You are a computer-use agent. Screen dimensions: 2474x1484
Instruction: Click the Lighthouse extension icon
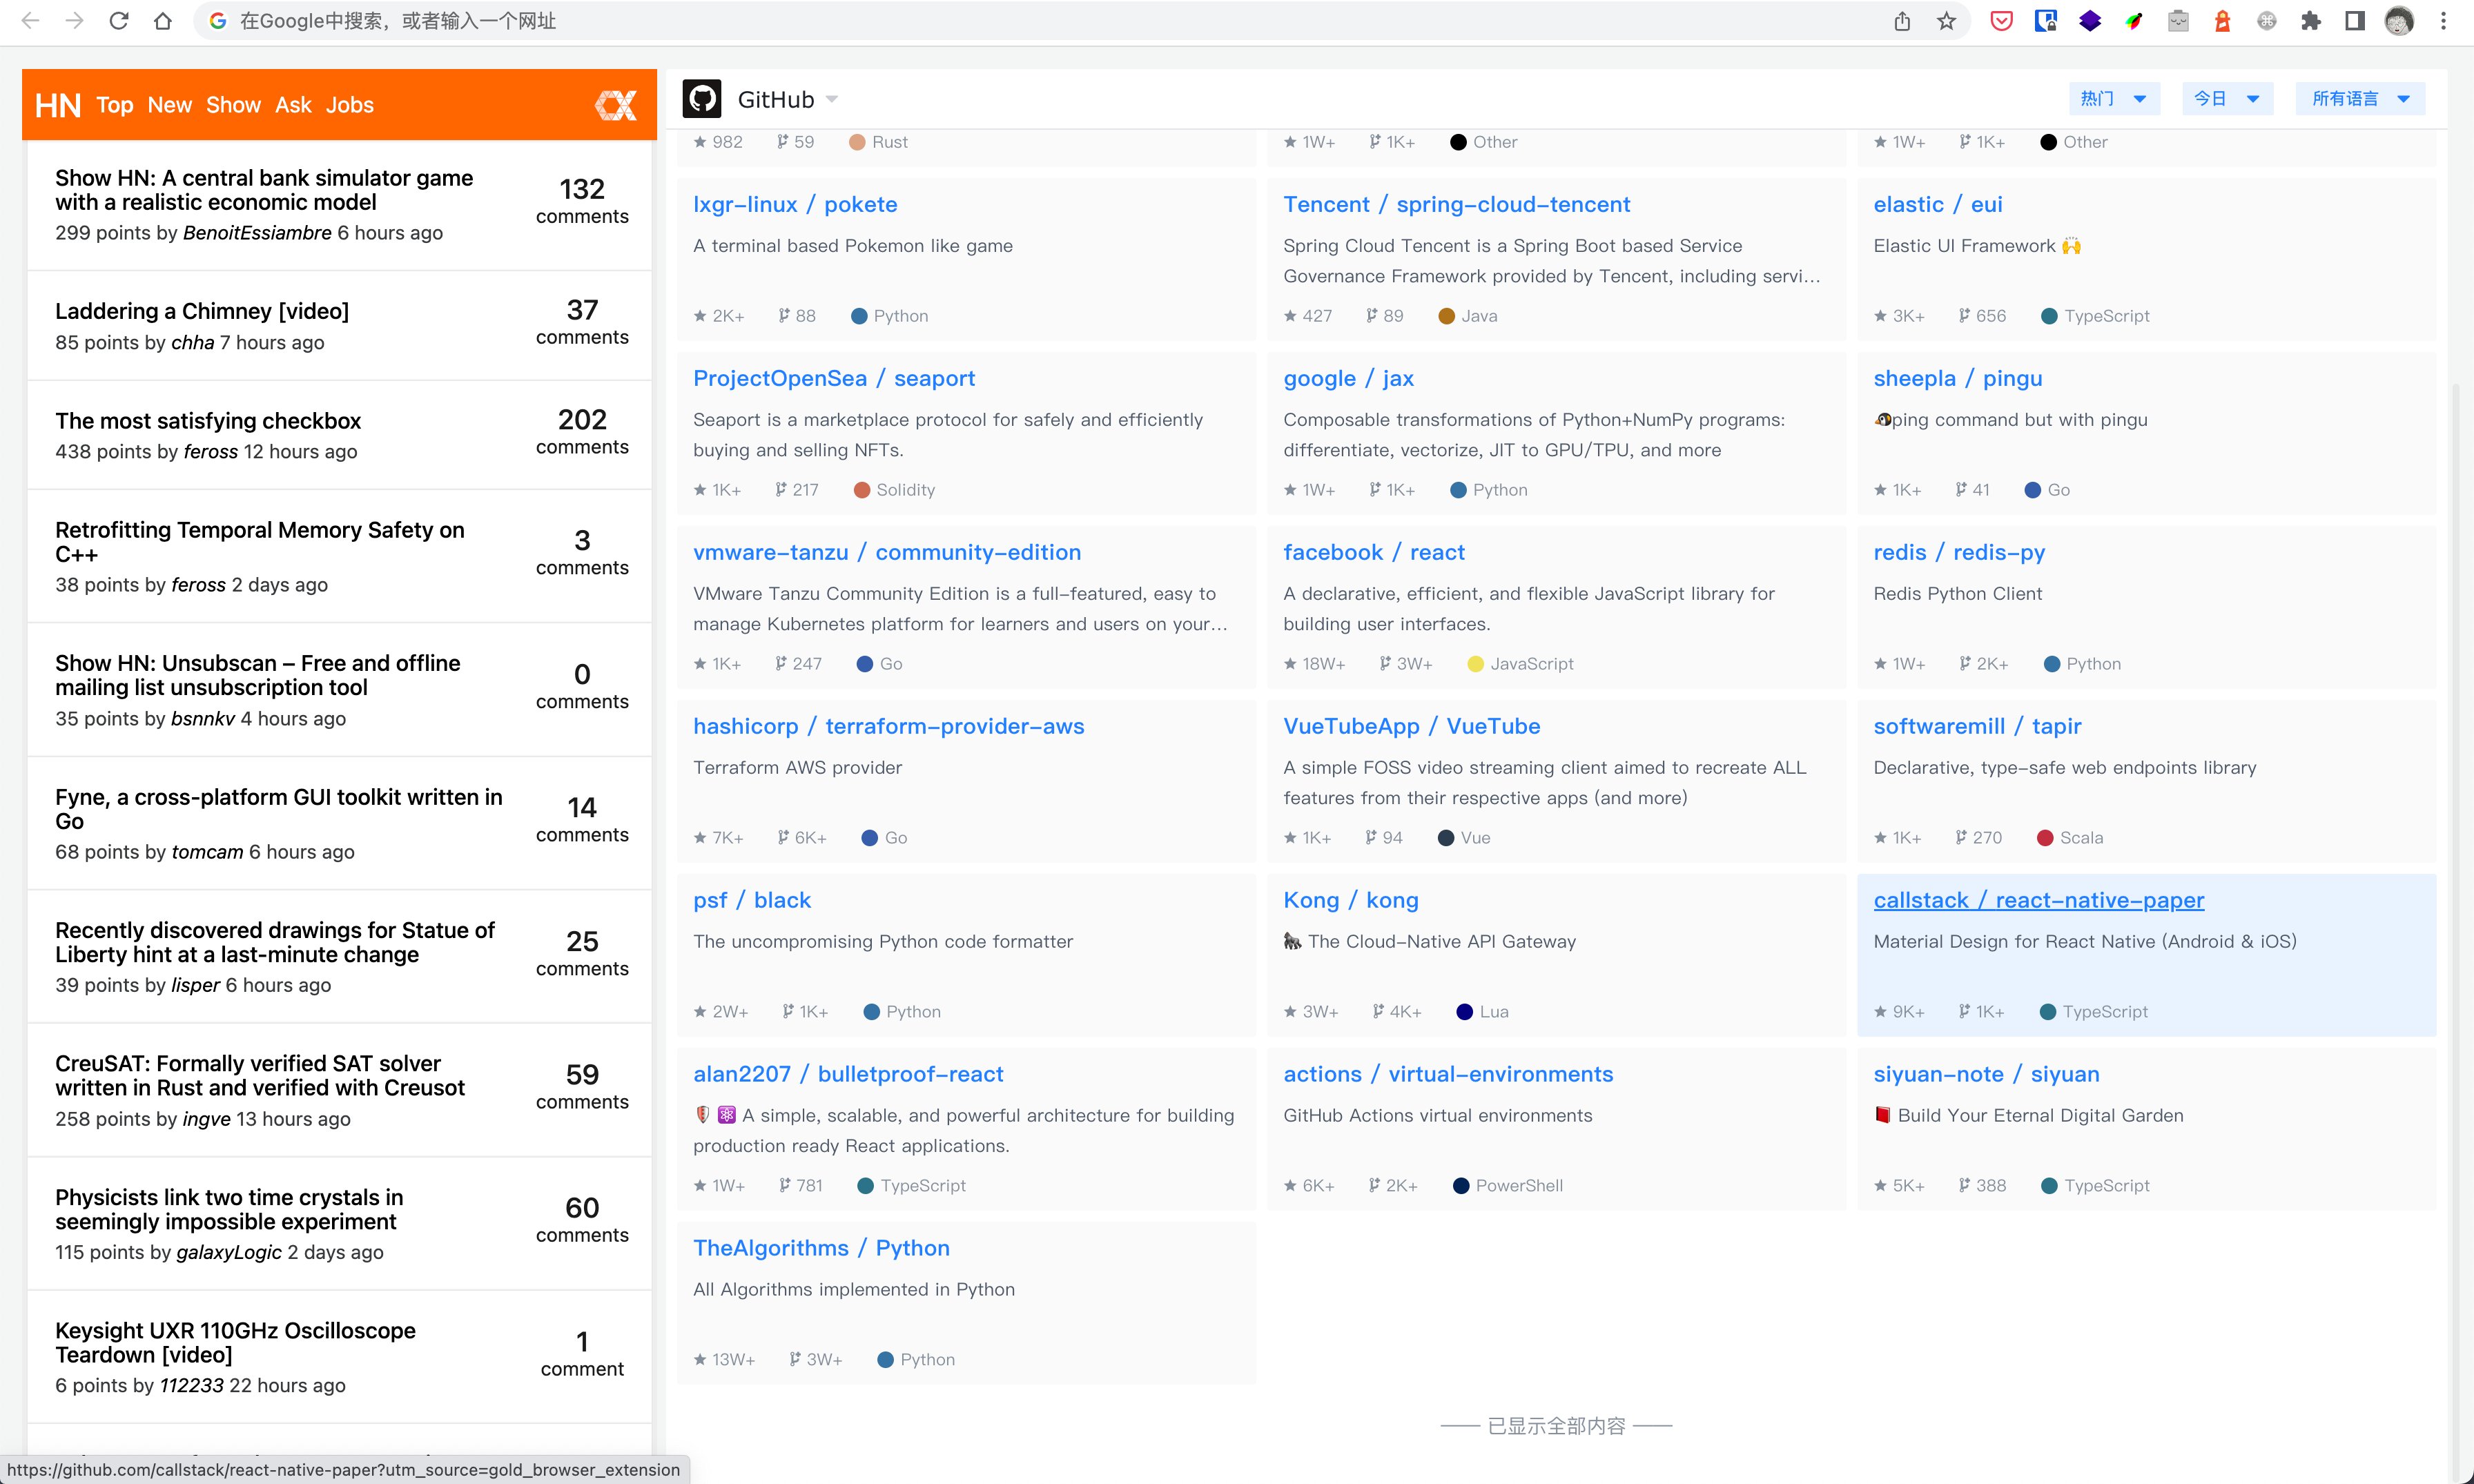[2222, 21]
